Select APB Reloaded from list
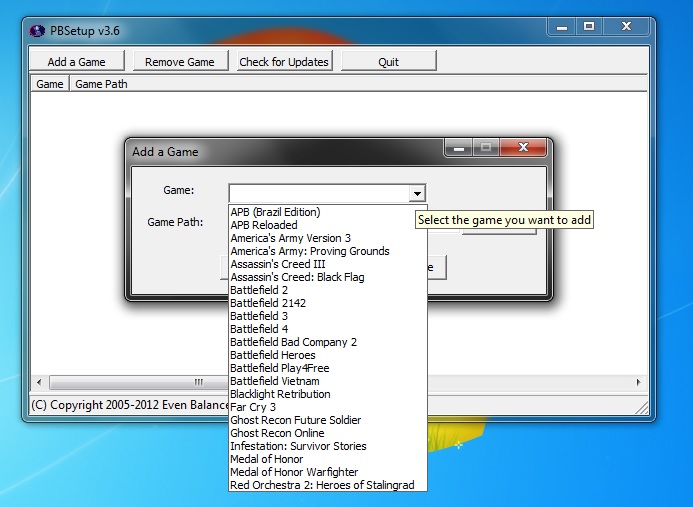 [x=327, y=225]
